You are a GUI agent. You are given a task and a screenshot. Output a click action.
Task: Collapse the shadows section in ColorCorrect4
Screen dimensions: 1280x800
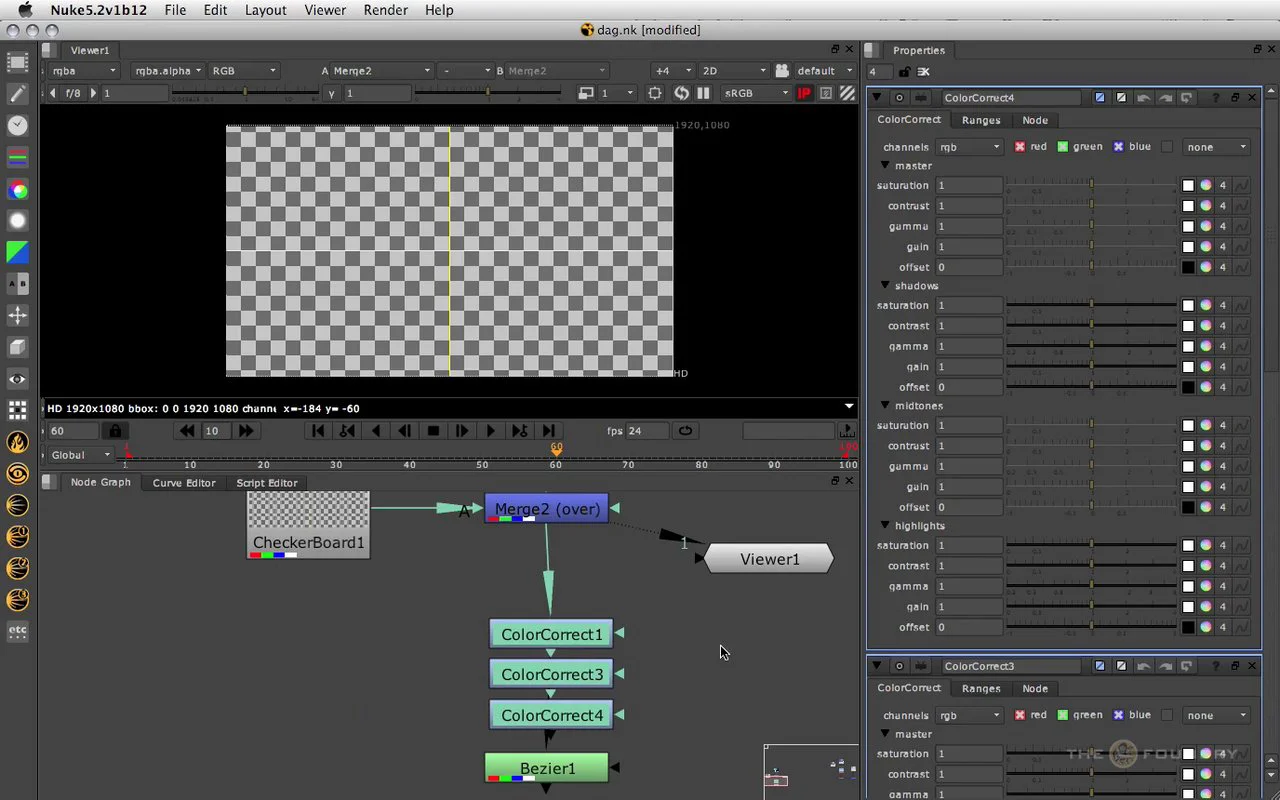pyautogui.click(x=886, y=286)
